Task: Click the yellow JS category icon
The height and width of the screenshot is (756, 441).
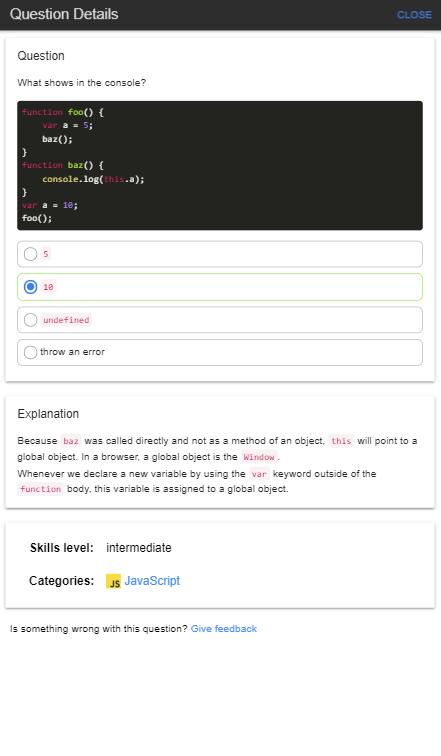Action: point(113,581)
